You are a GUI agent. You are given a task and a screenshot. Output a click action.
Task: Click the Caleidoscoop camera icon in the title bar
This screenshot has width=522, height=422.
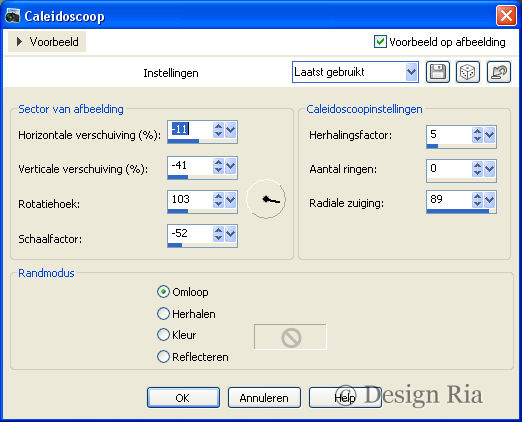click(x=13, y=16)
